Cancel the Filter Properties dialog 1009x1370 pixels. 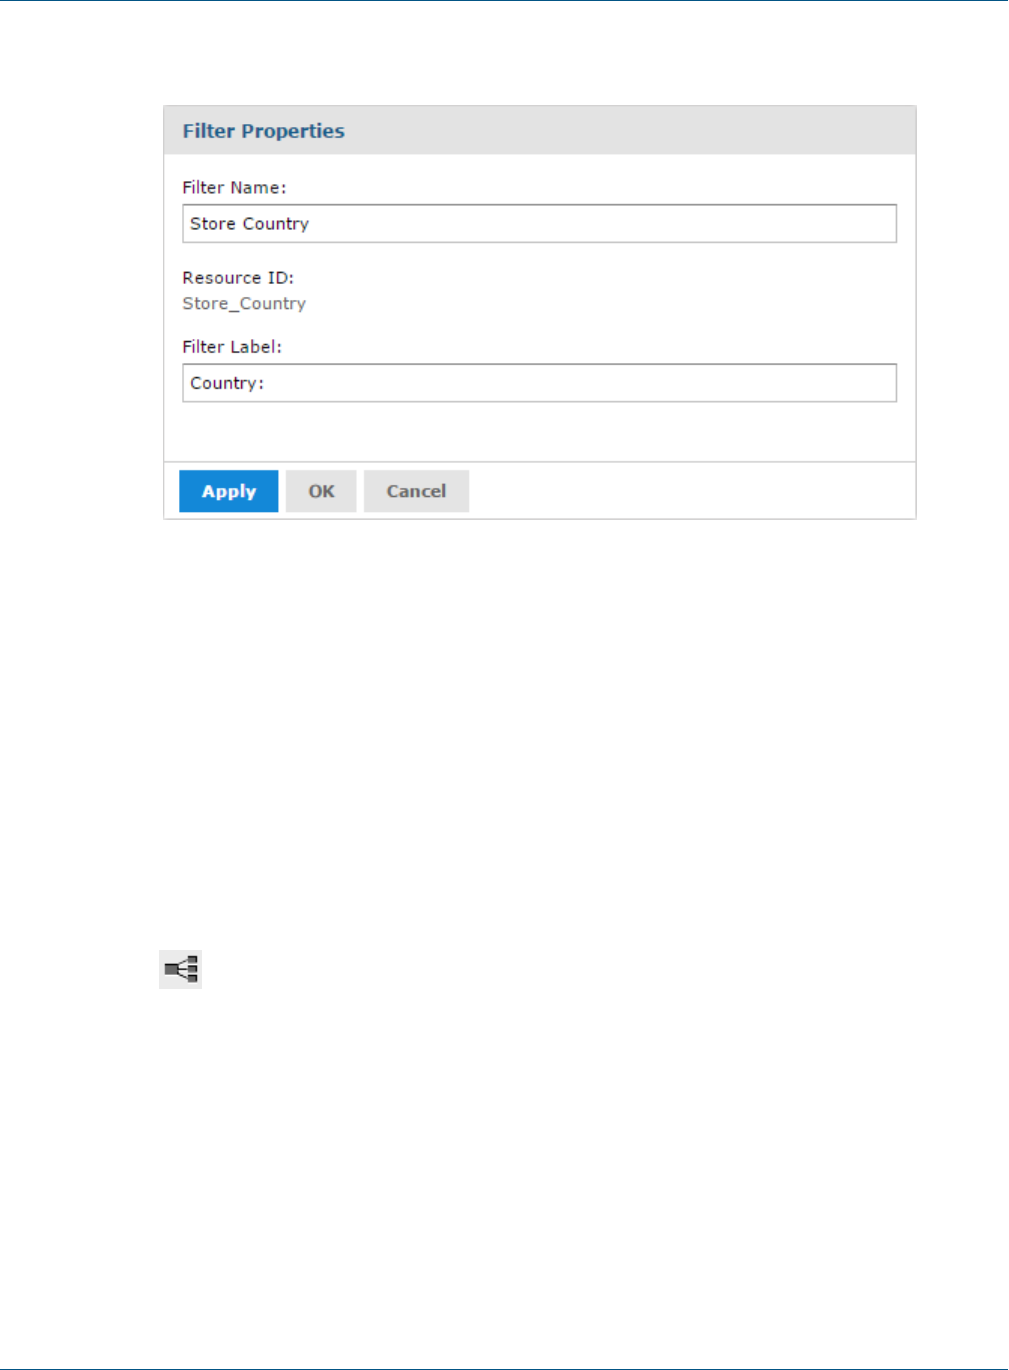416,491
